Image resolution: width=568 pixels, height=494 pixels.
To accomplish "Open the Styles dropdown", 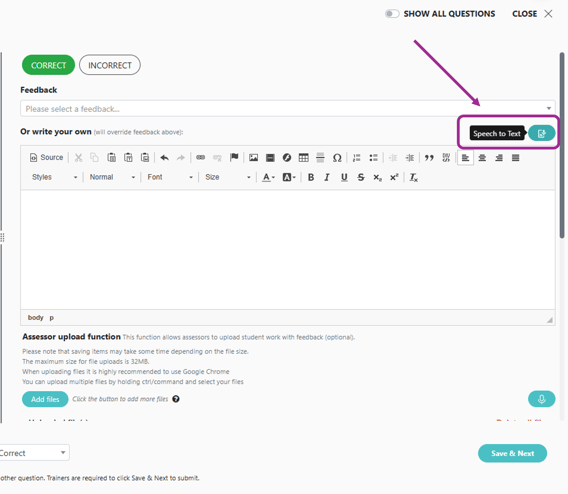I will (54, 177).
